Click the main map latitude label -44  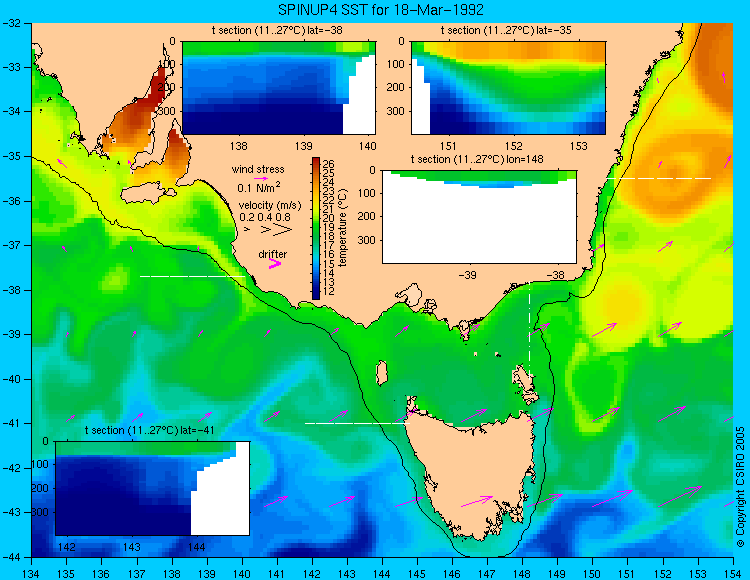pos(11,557)
